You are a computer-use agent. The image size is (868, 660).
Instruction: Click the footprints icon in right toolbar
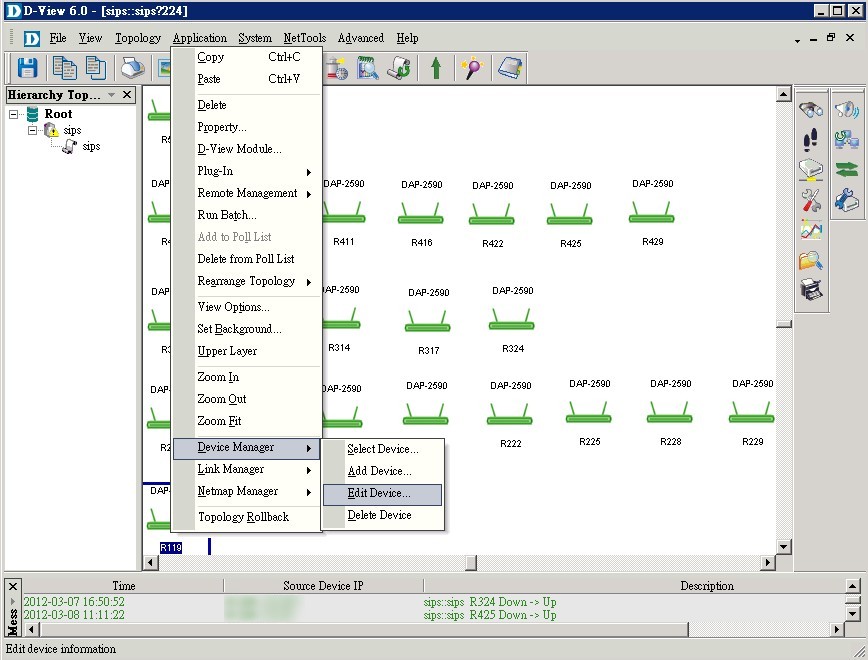[x=811, y=139]
